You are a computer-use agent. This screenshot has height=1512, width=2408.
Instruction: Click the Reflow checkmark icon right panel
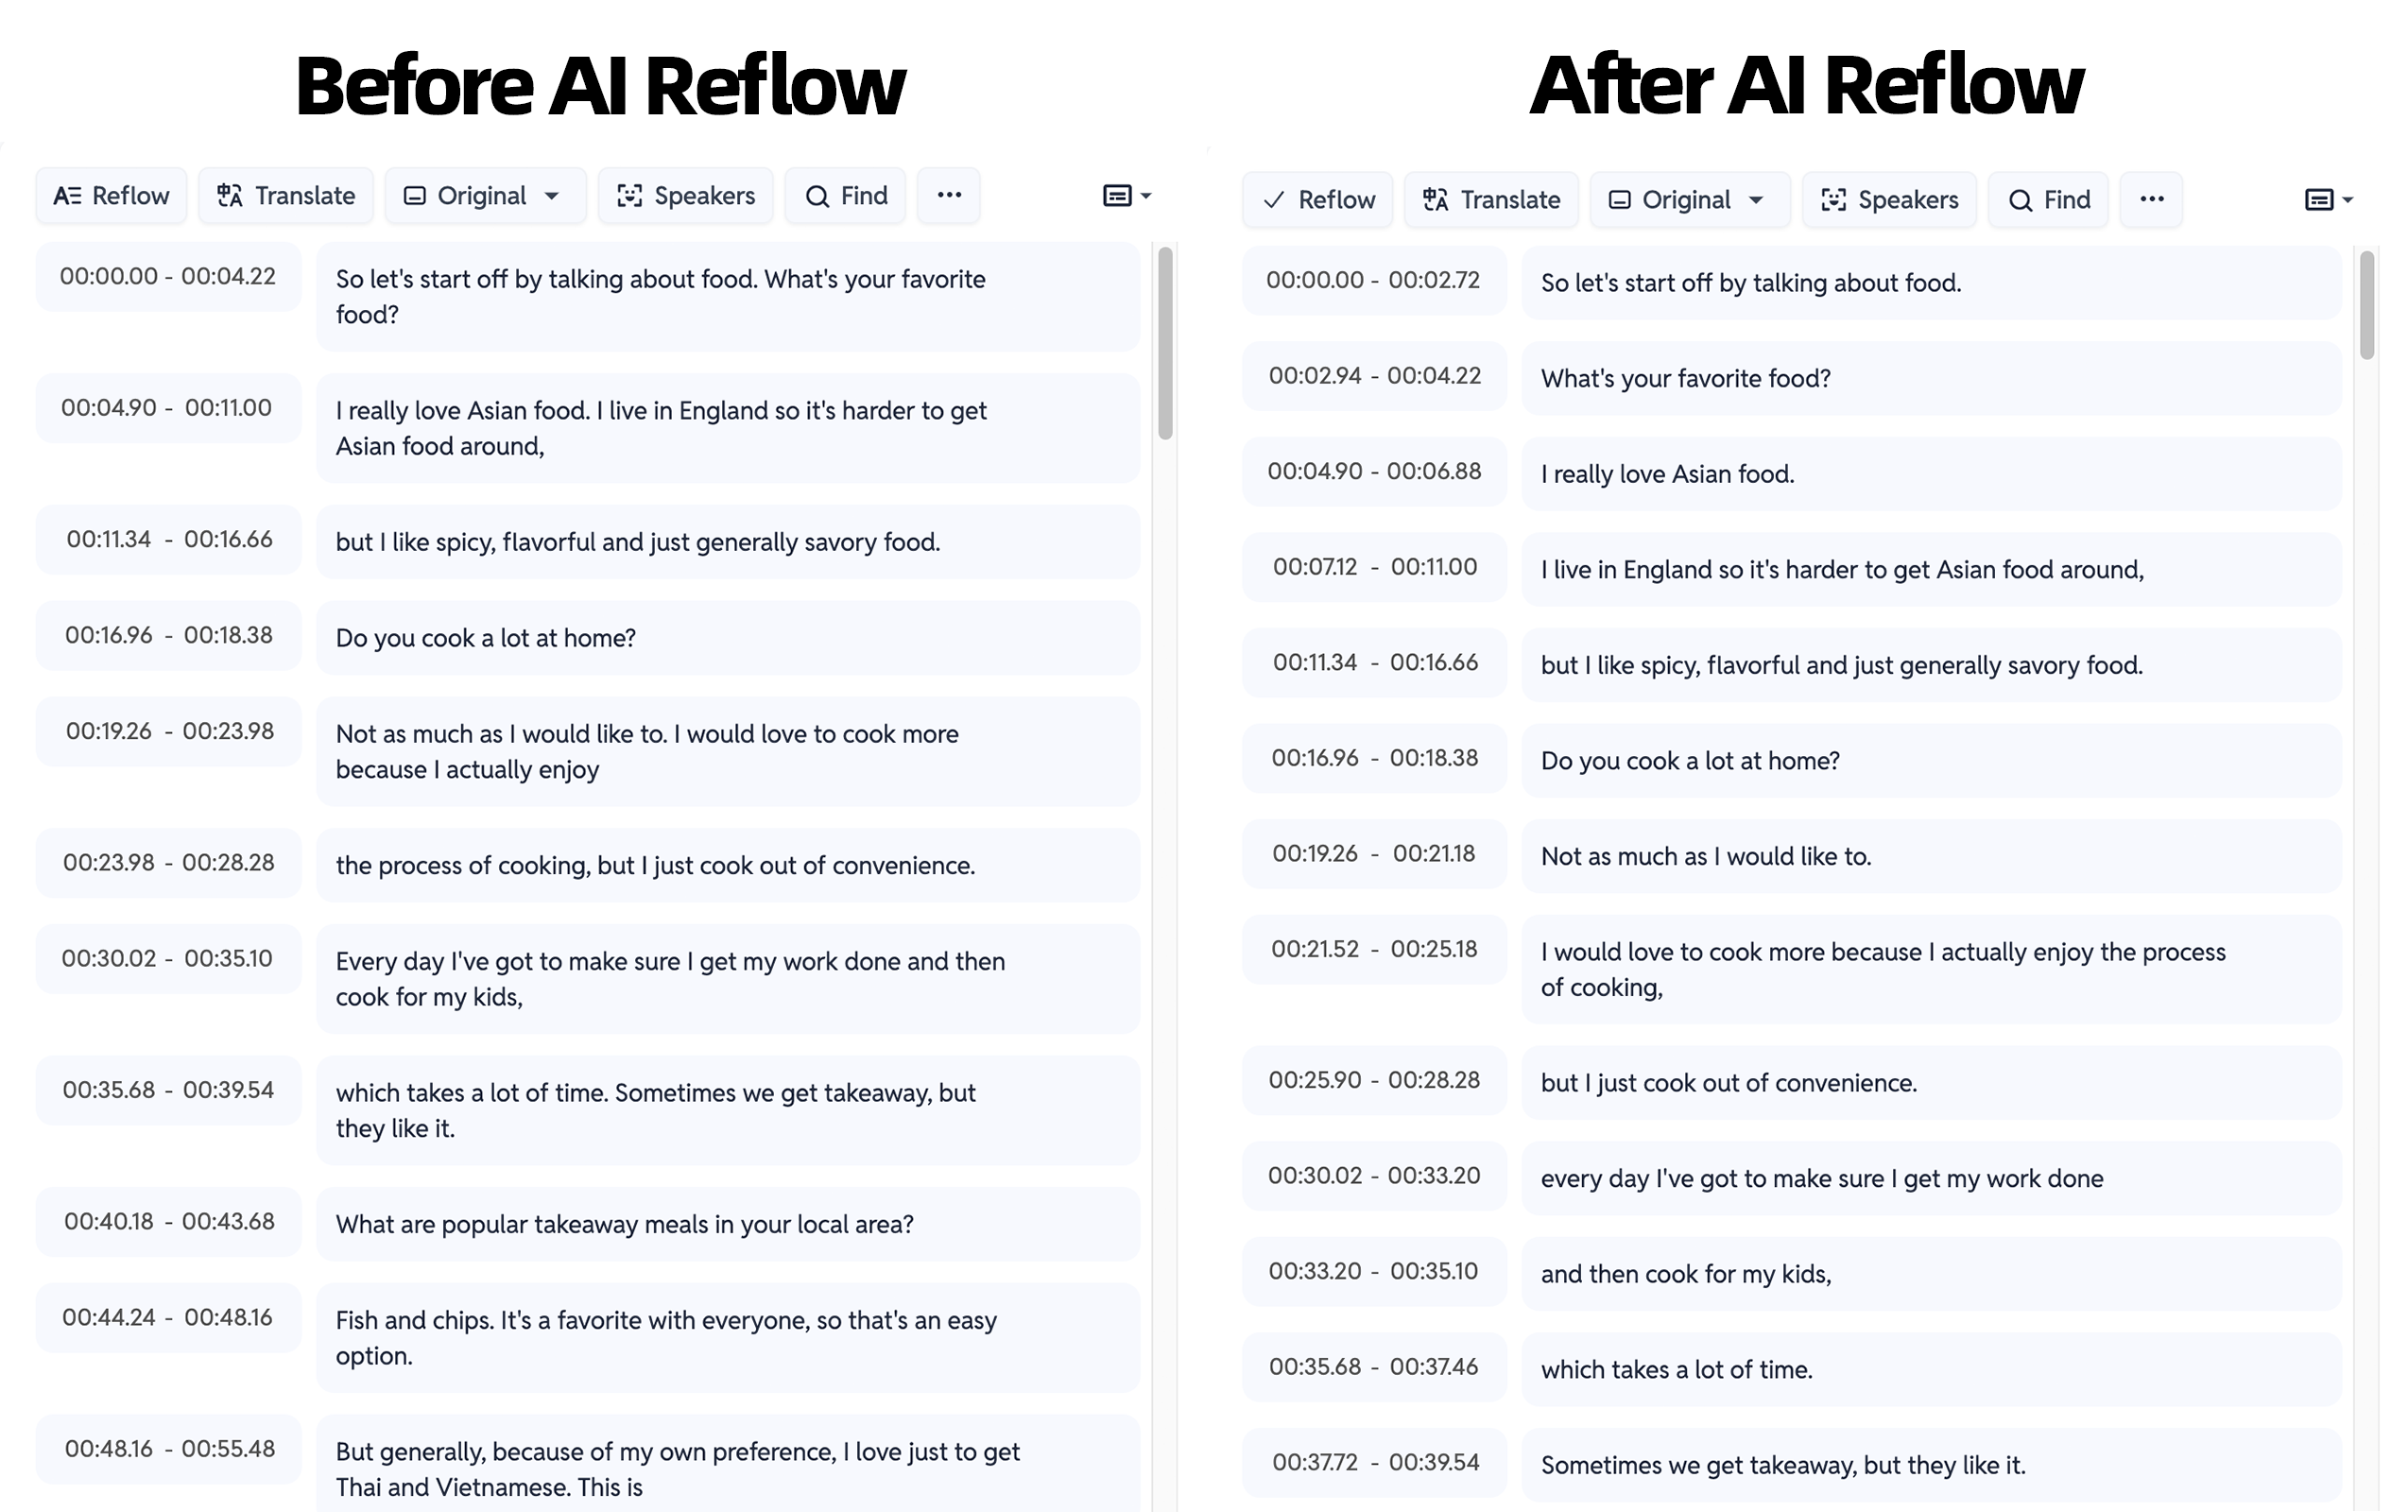1271,197
